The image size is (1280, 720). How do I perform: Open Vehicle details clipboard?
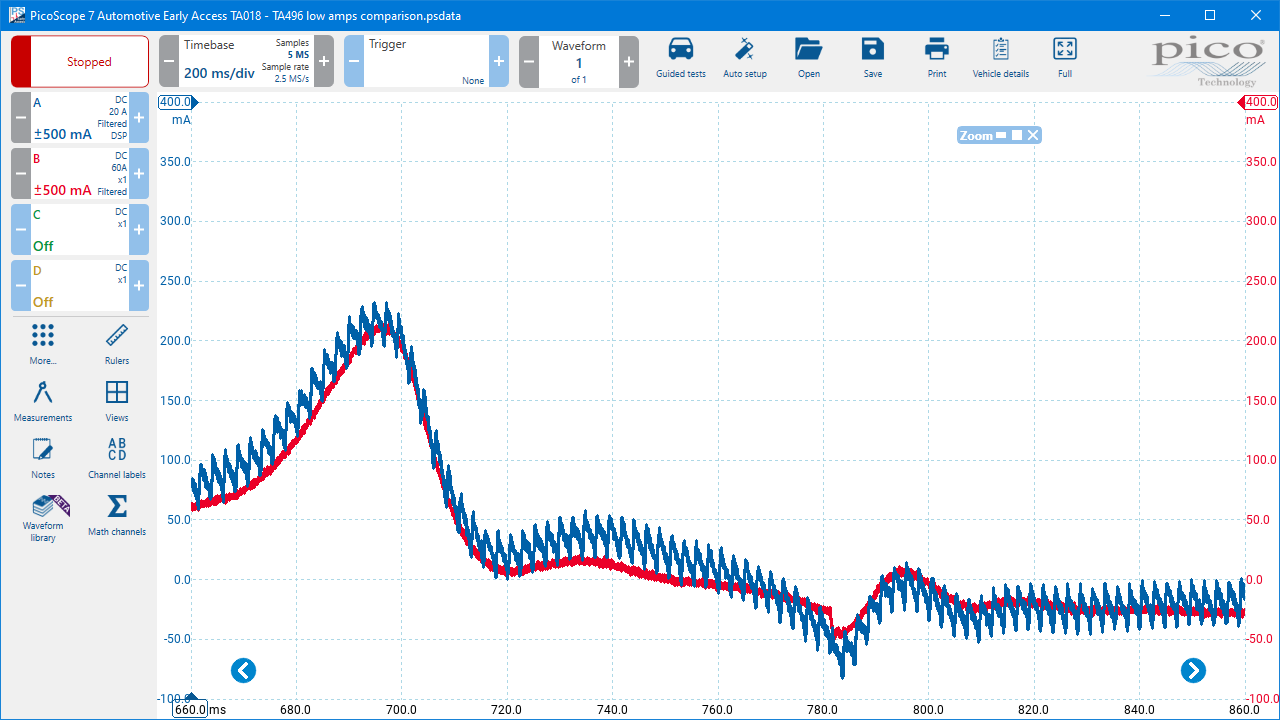click(1000, 58)
